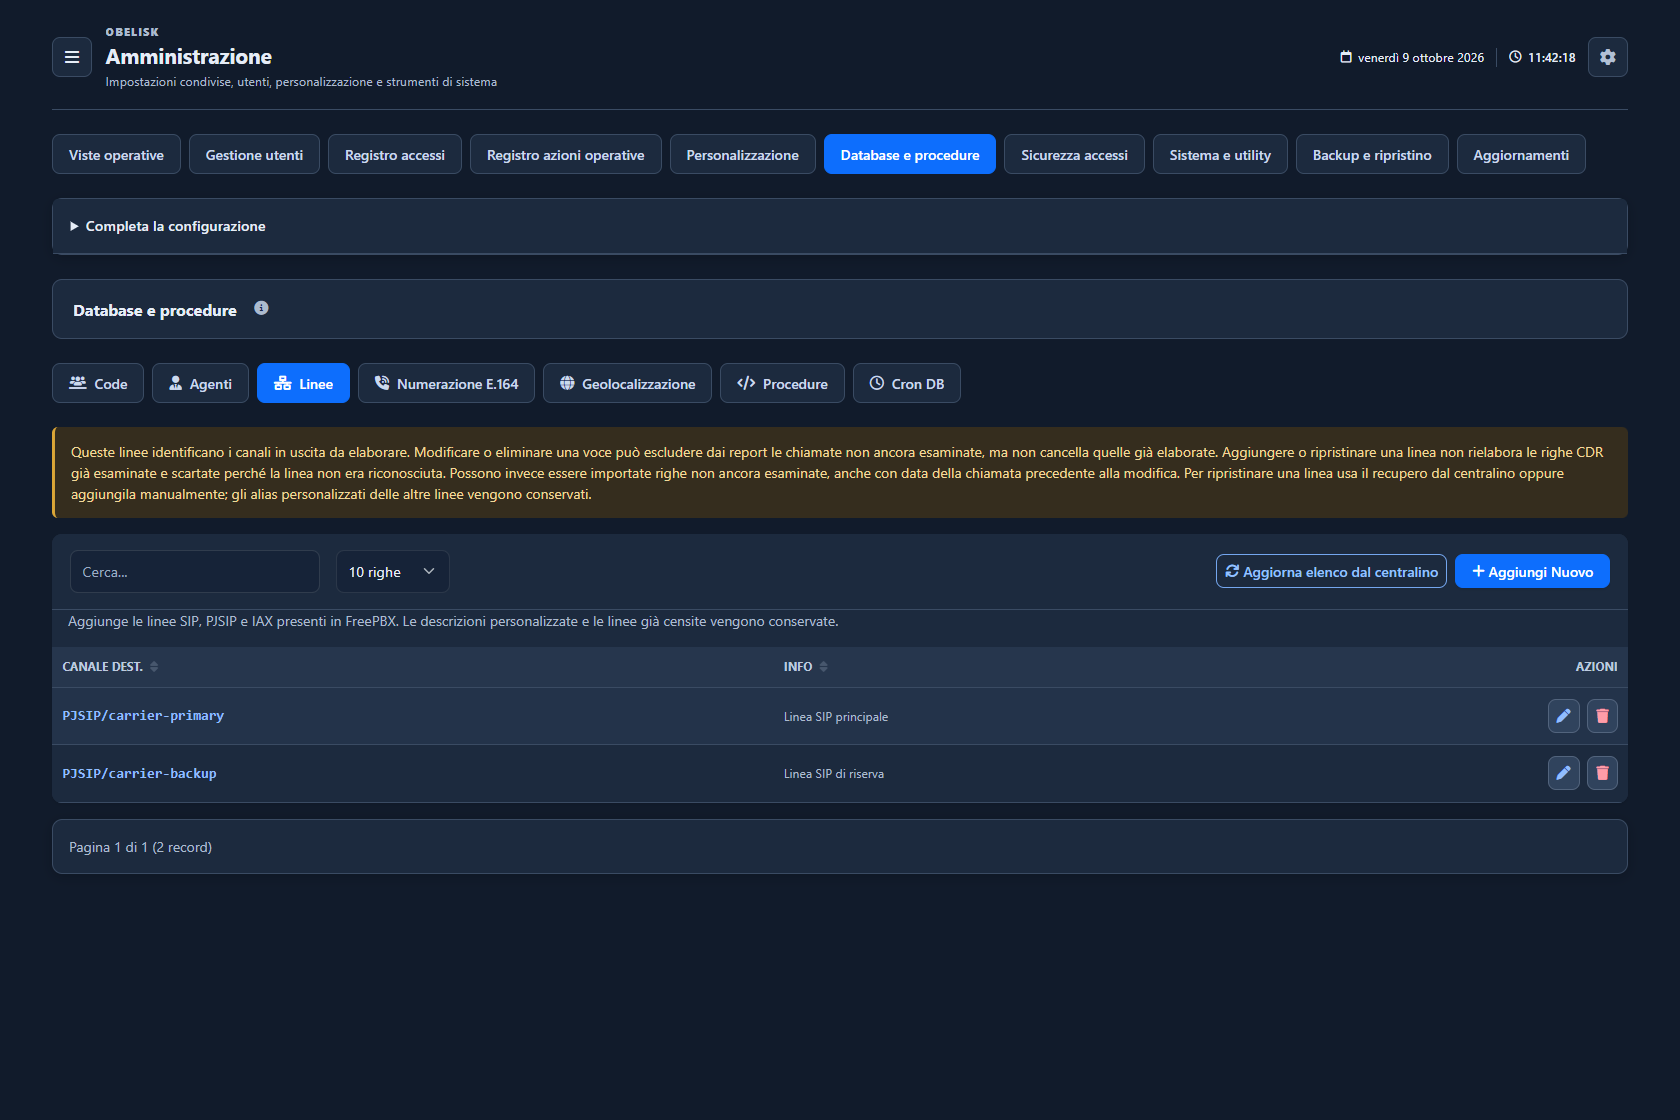Click Aggiungi Nuovo button
The height and width of the screenshot is (1120, 1680).
pos(1532,571)
